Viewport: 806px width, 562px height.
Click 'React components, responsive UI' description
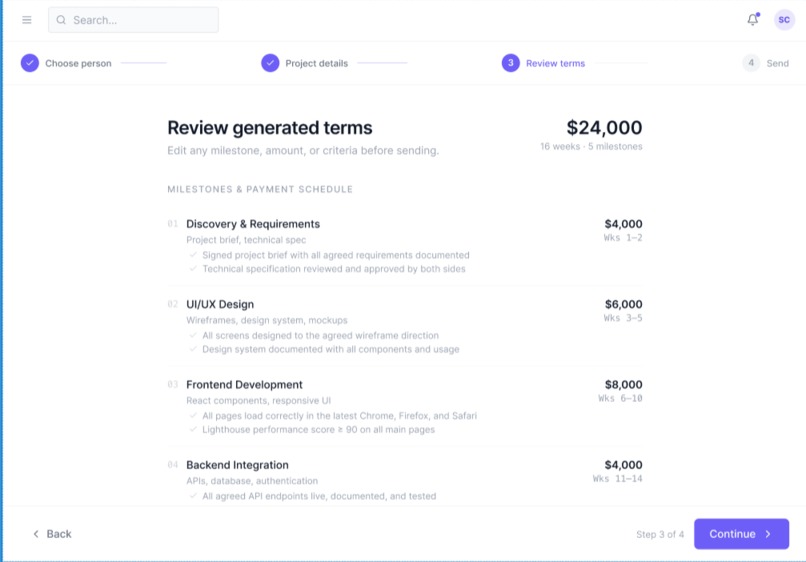pyautogui.click(x=259, y=401)
